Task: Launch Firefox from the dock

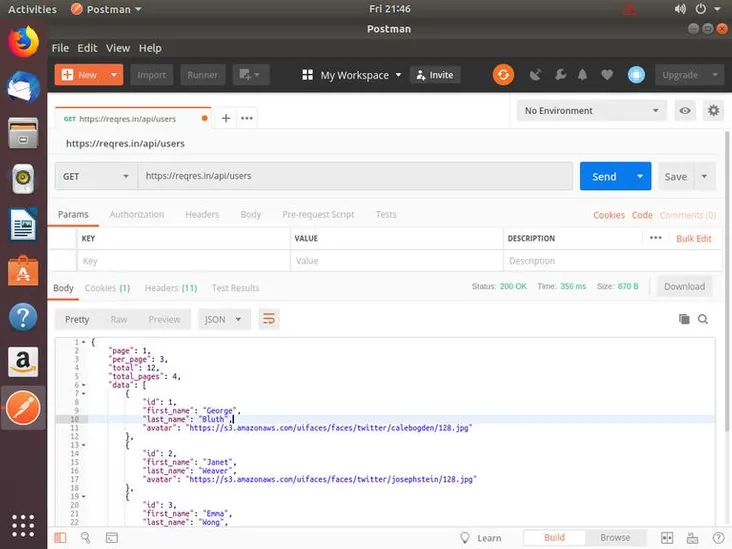Action: (x=23, y=42)
